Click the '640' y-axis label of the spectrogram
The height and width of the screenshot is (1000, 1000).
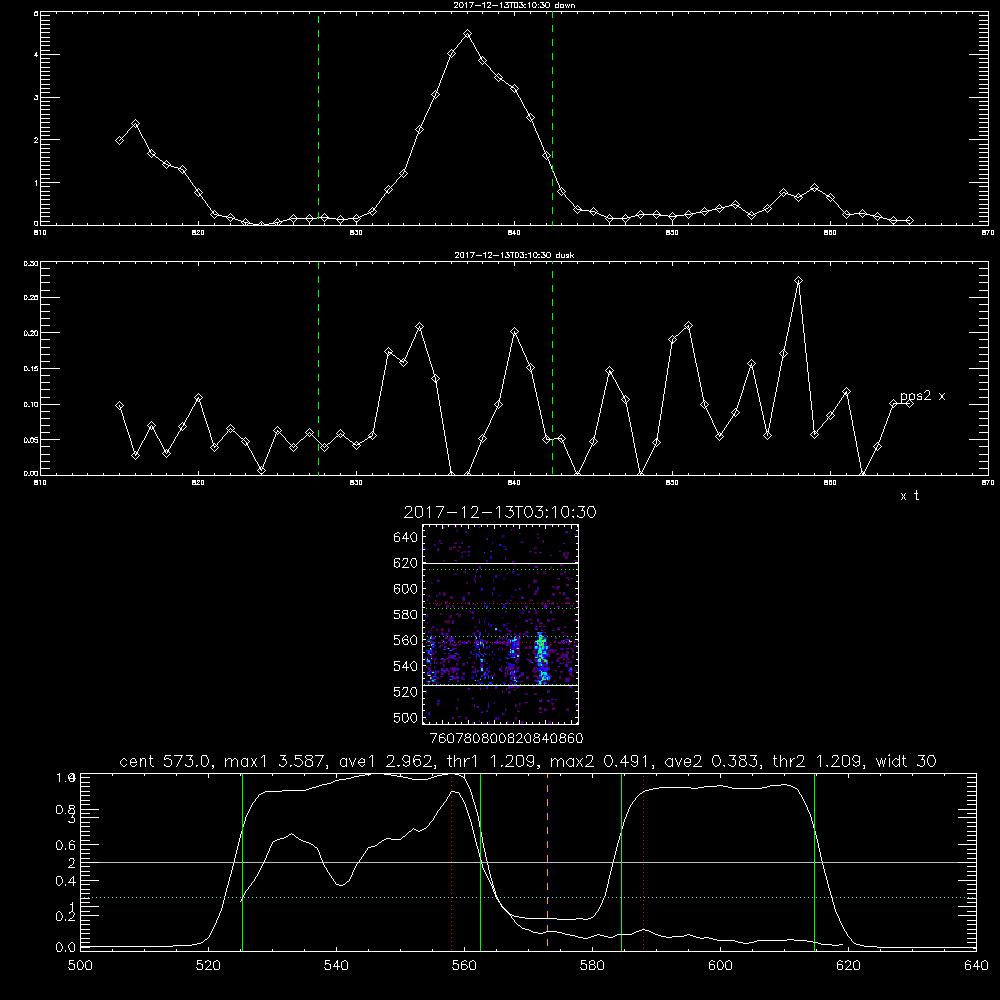(x=406, y=538)
